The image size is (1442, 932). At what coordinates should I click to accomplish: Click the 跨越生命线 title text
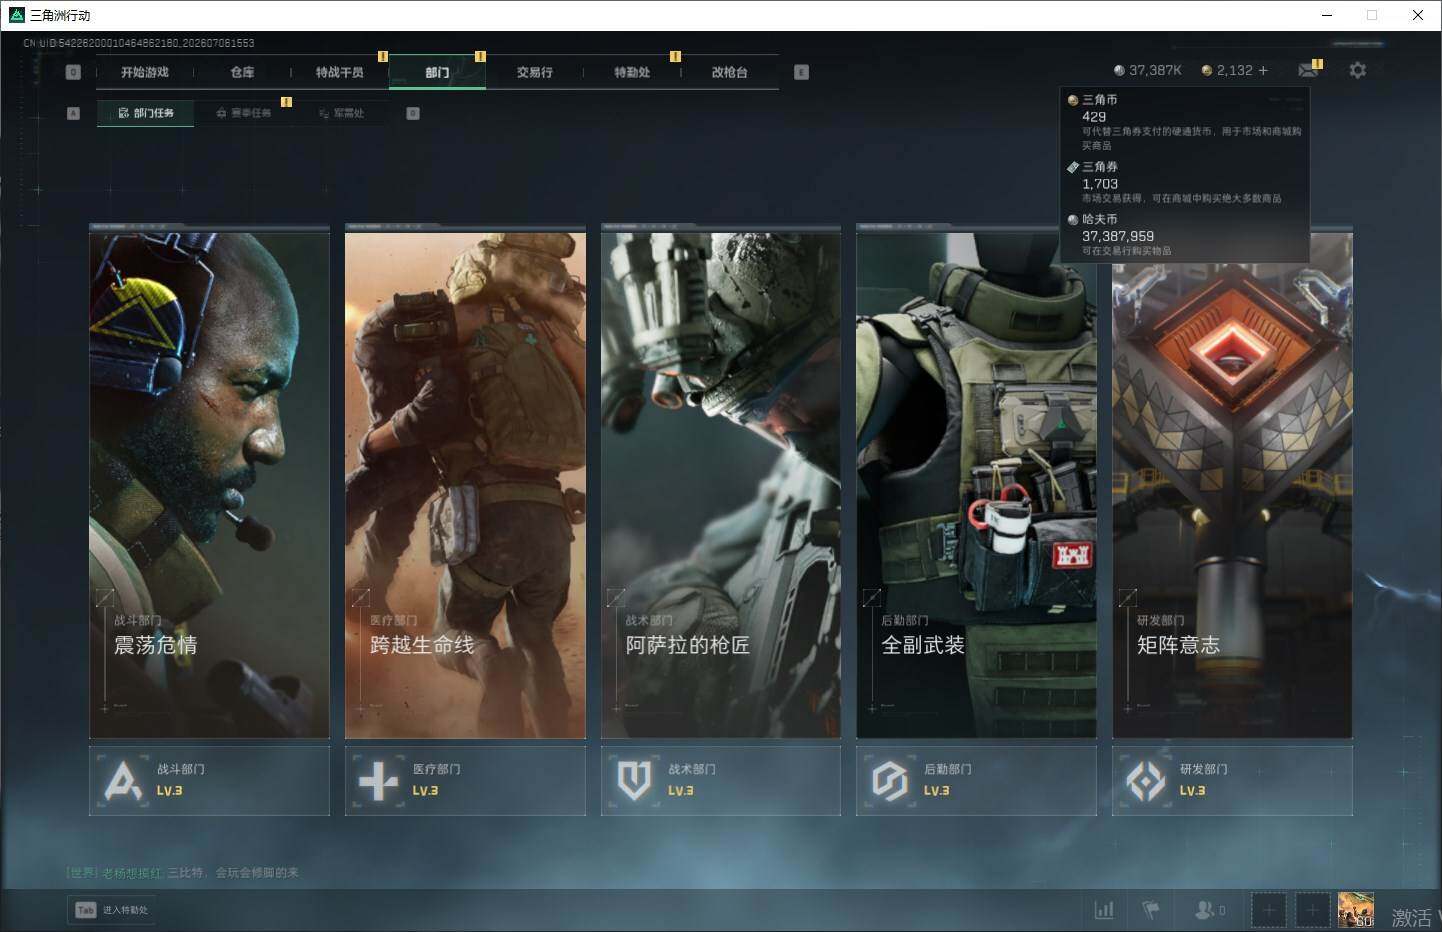coord(422,645)
